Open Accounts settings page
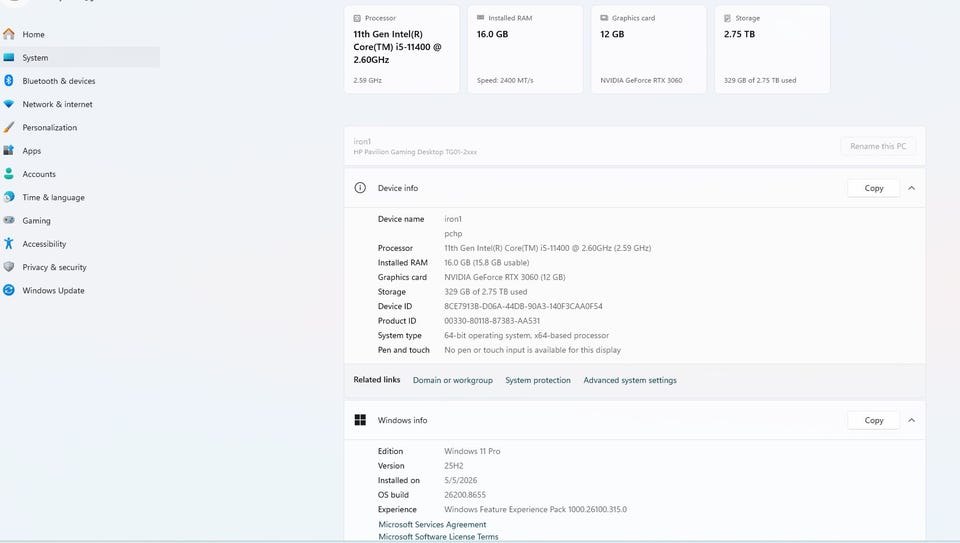The height and width of the screenshot is (543, 960). (80, 174)
